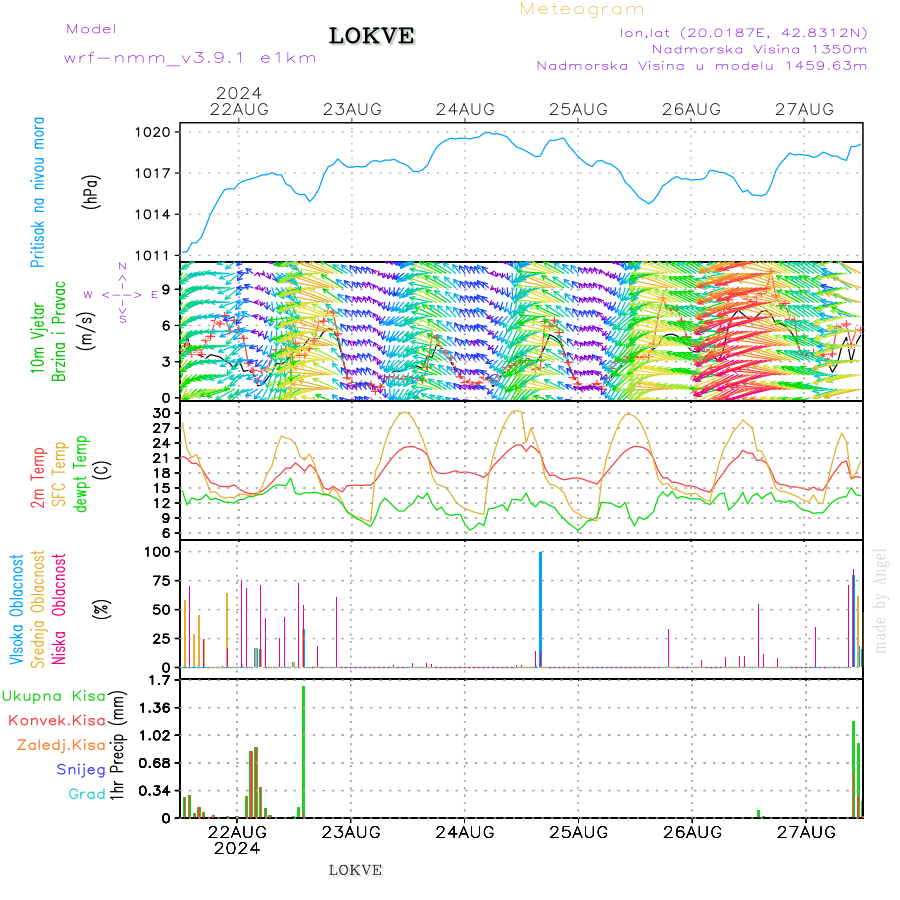Click the "Brzina i Pravac" label
Viewport: 900px width, 900px height.
point(59,331)
